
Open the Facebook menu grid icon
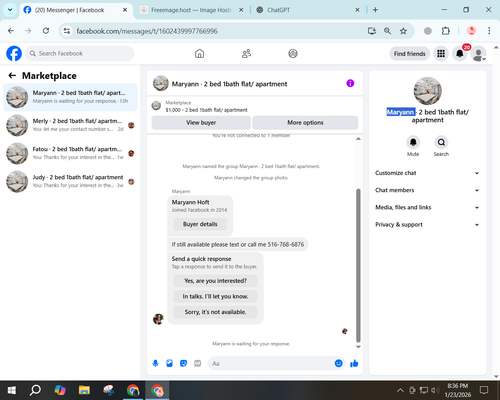tap(441, 54)
